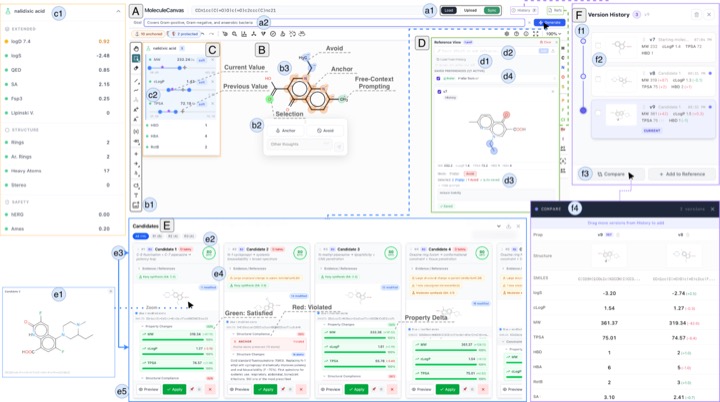
Task: Expand Evidence / References on Candidate 1
Action: [157, 268]
